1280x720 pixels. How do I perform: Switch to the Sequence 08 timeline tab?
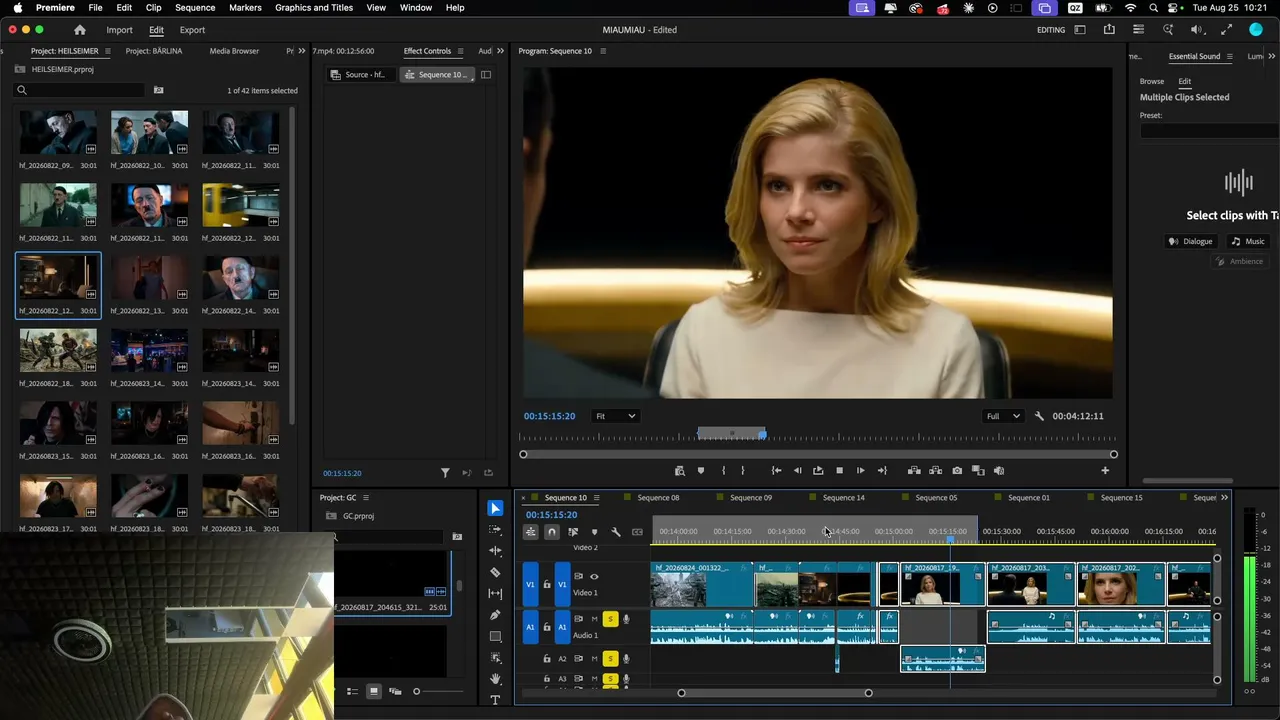pyautogui.click(x=658, y=498)
